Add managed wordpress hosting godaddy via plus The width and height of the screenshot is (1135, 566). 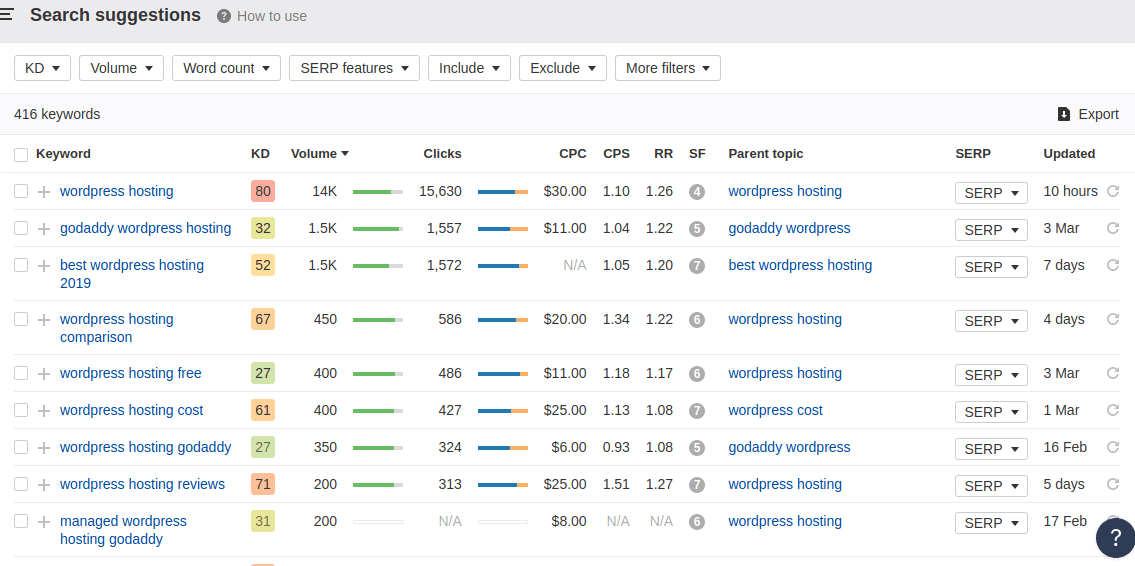click(44, 522)
